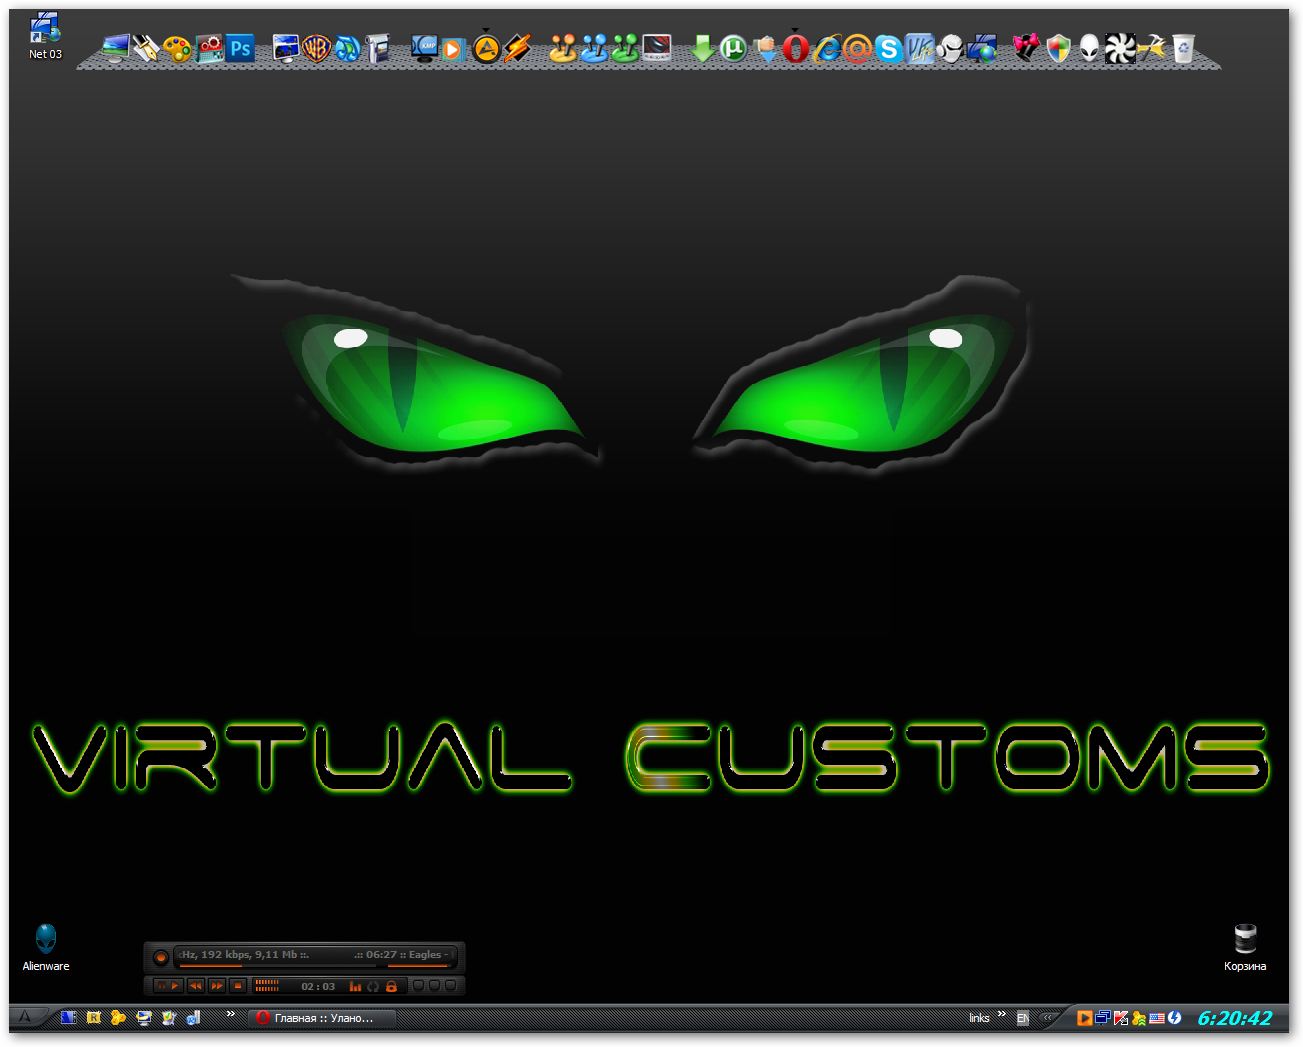Viewport: 1303px width, 1047px height.
Task: Enable the lock toggle on the player
Action: (x=392, y=985)
